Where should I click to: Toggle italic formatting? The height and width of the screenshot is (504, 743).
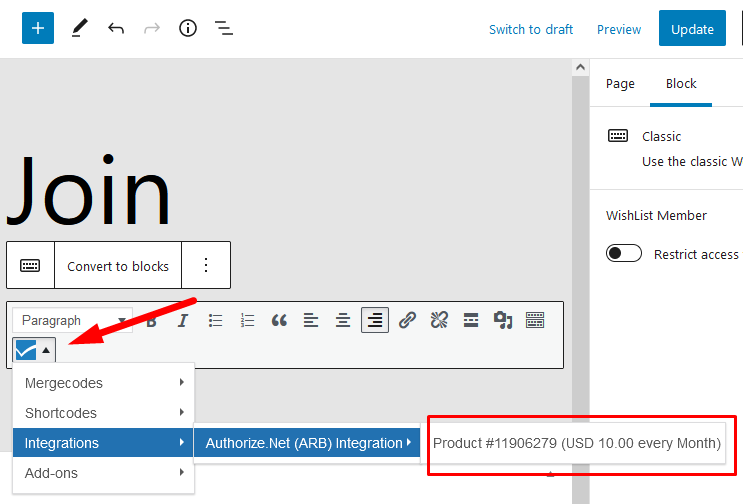[x=183, y=321]
